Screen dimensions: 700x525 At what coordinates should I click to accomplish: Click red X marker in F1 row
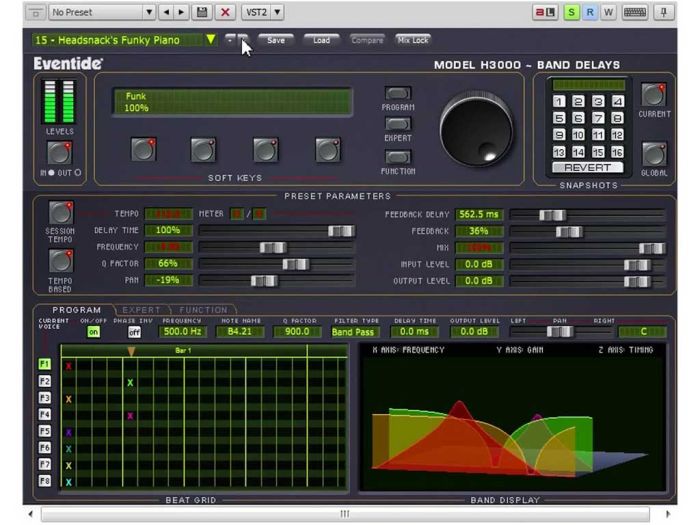[68, 367]
